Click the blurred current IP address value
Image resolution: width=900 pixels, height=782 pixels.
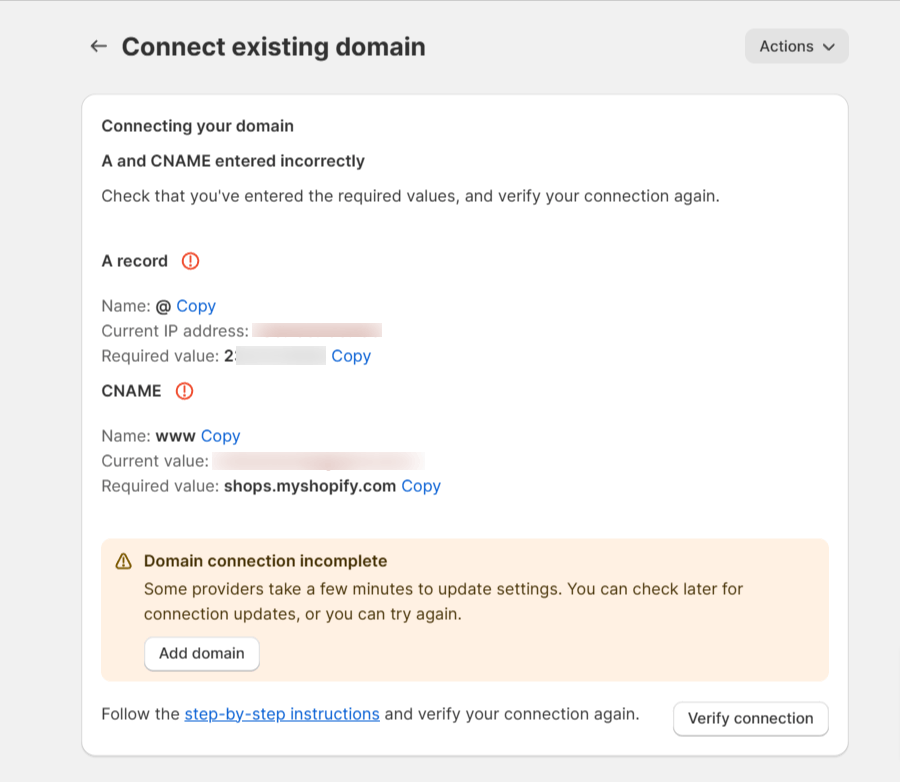point(317,331)
